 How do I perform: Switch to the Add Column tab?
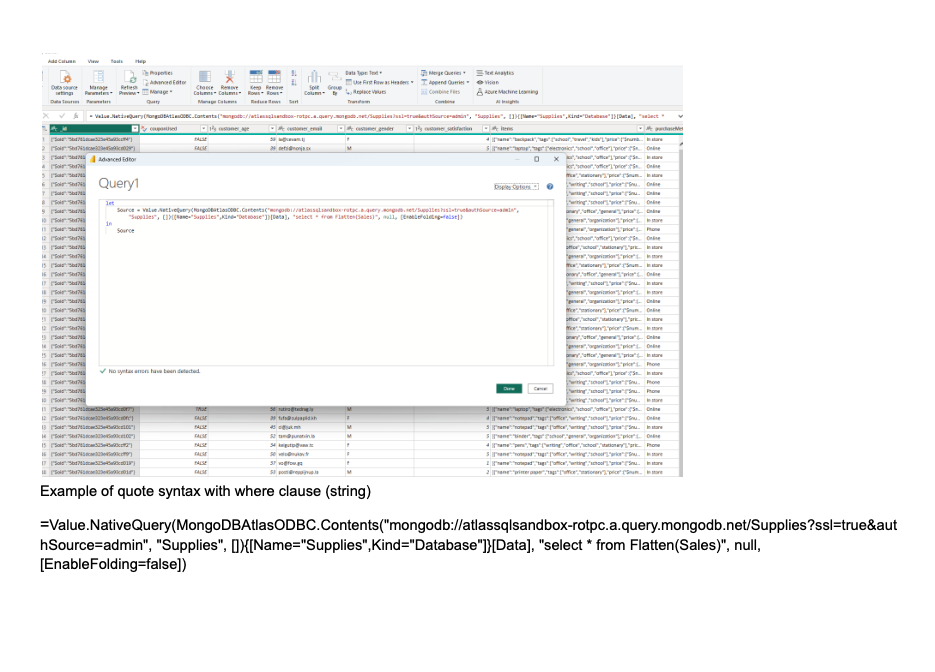60,61
